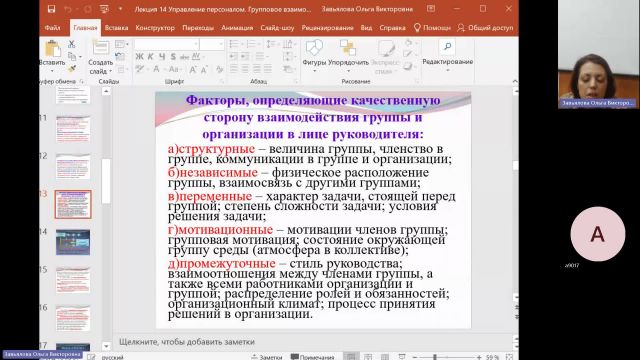Image resolution: width=640 pixels, height=360 pixels.
Task: Switch to the Вставка tab
Action: click(116, 28)
